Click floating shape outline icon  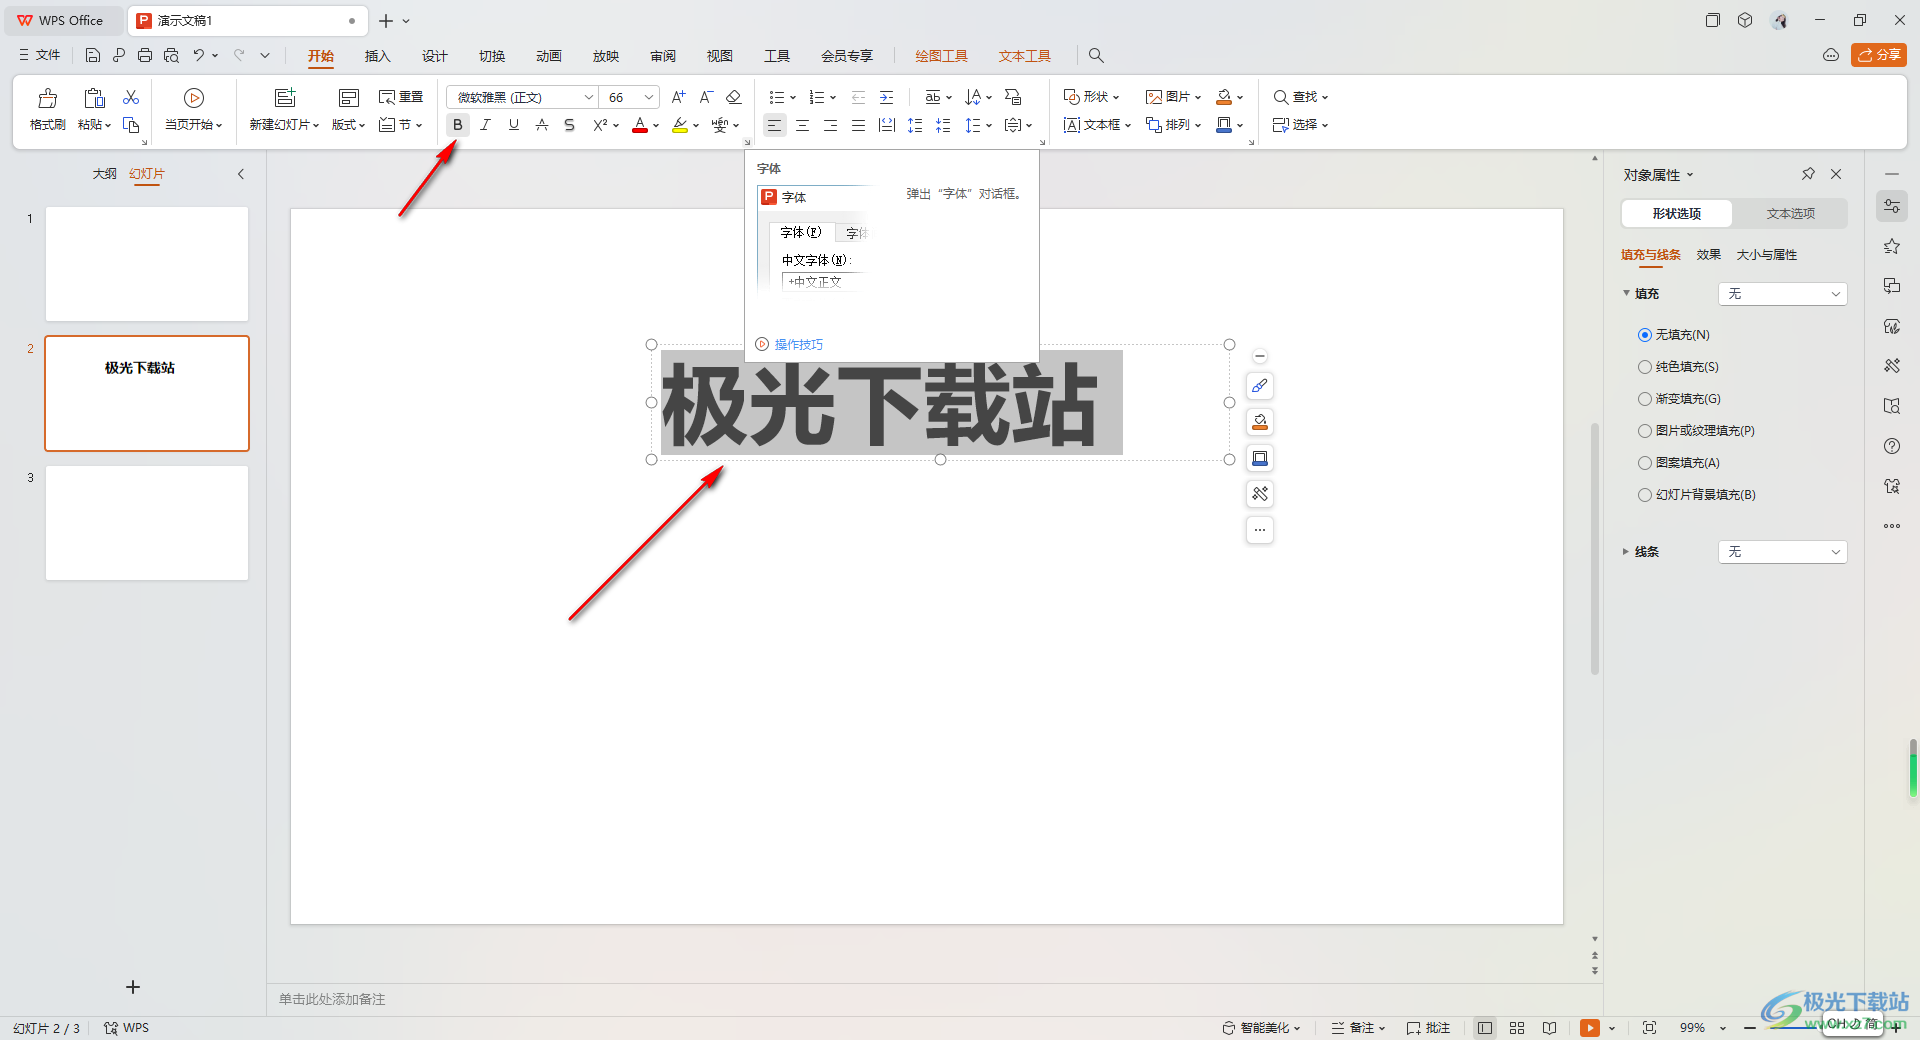click(1260, 458)
